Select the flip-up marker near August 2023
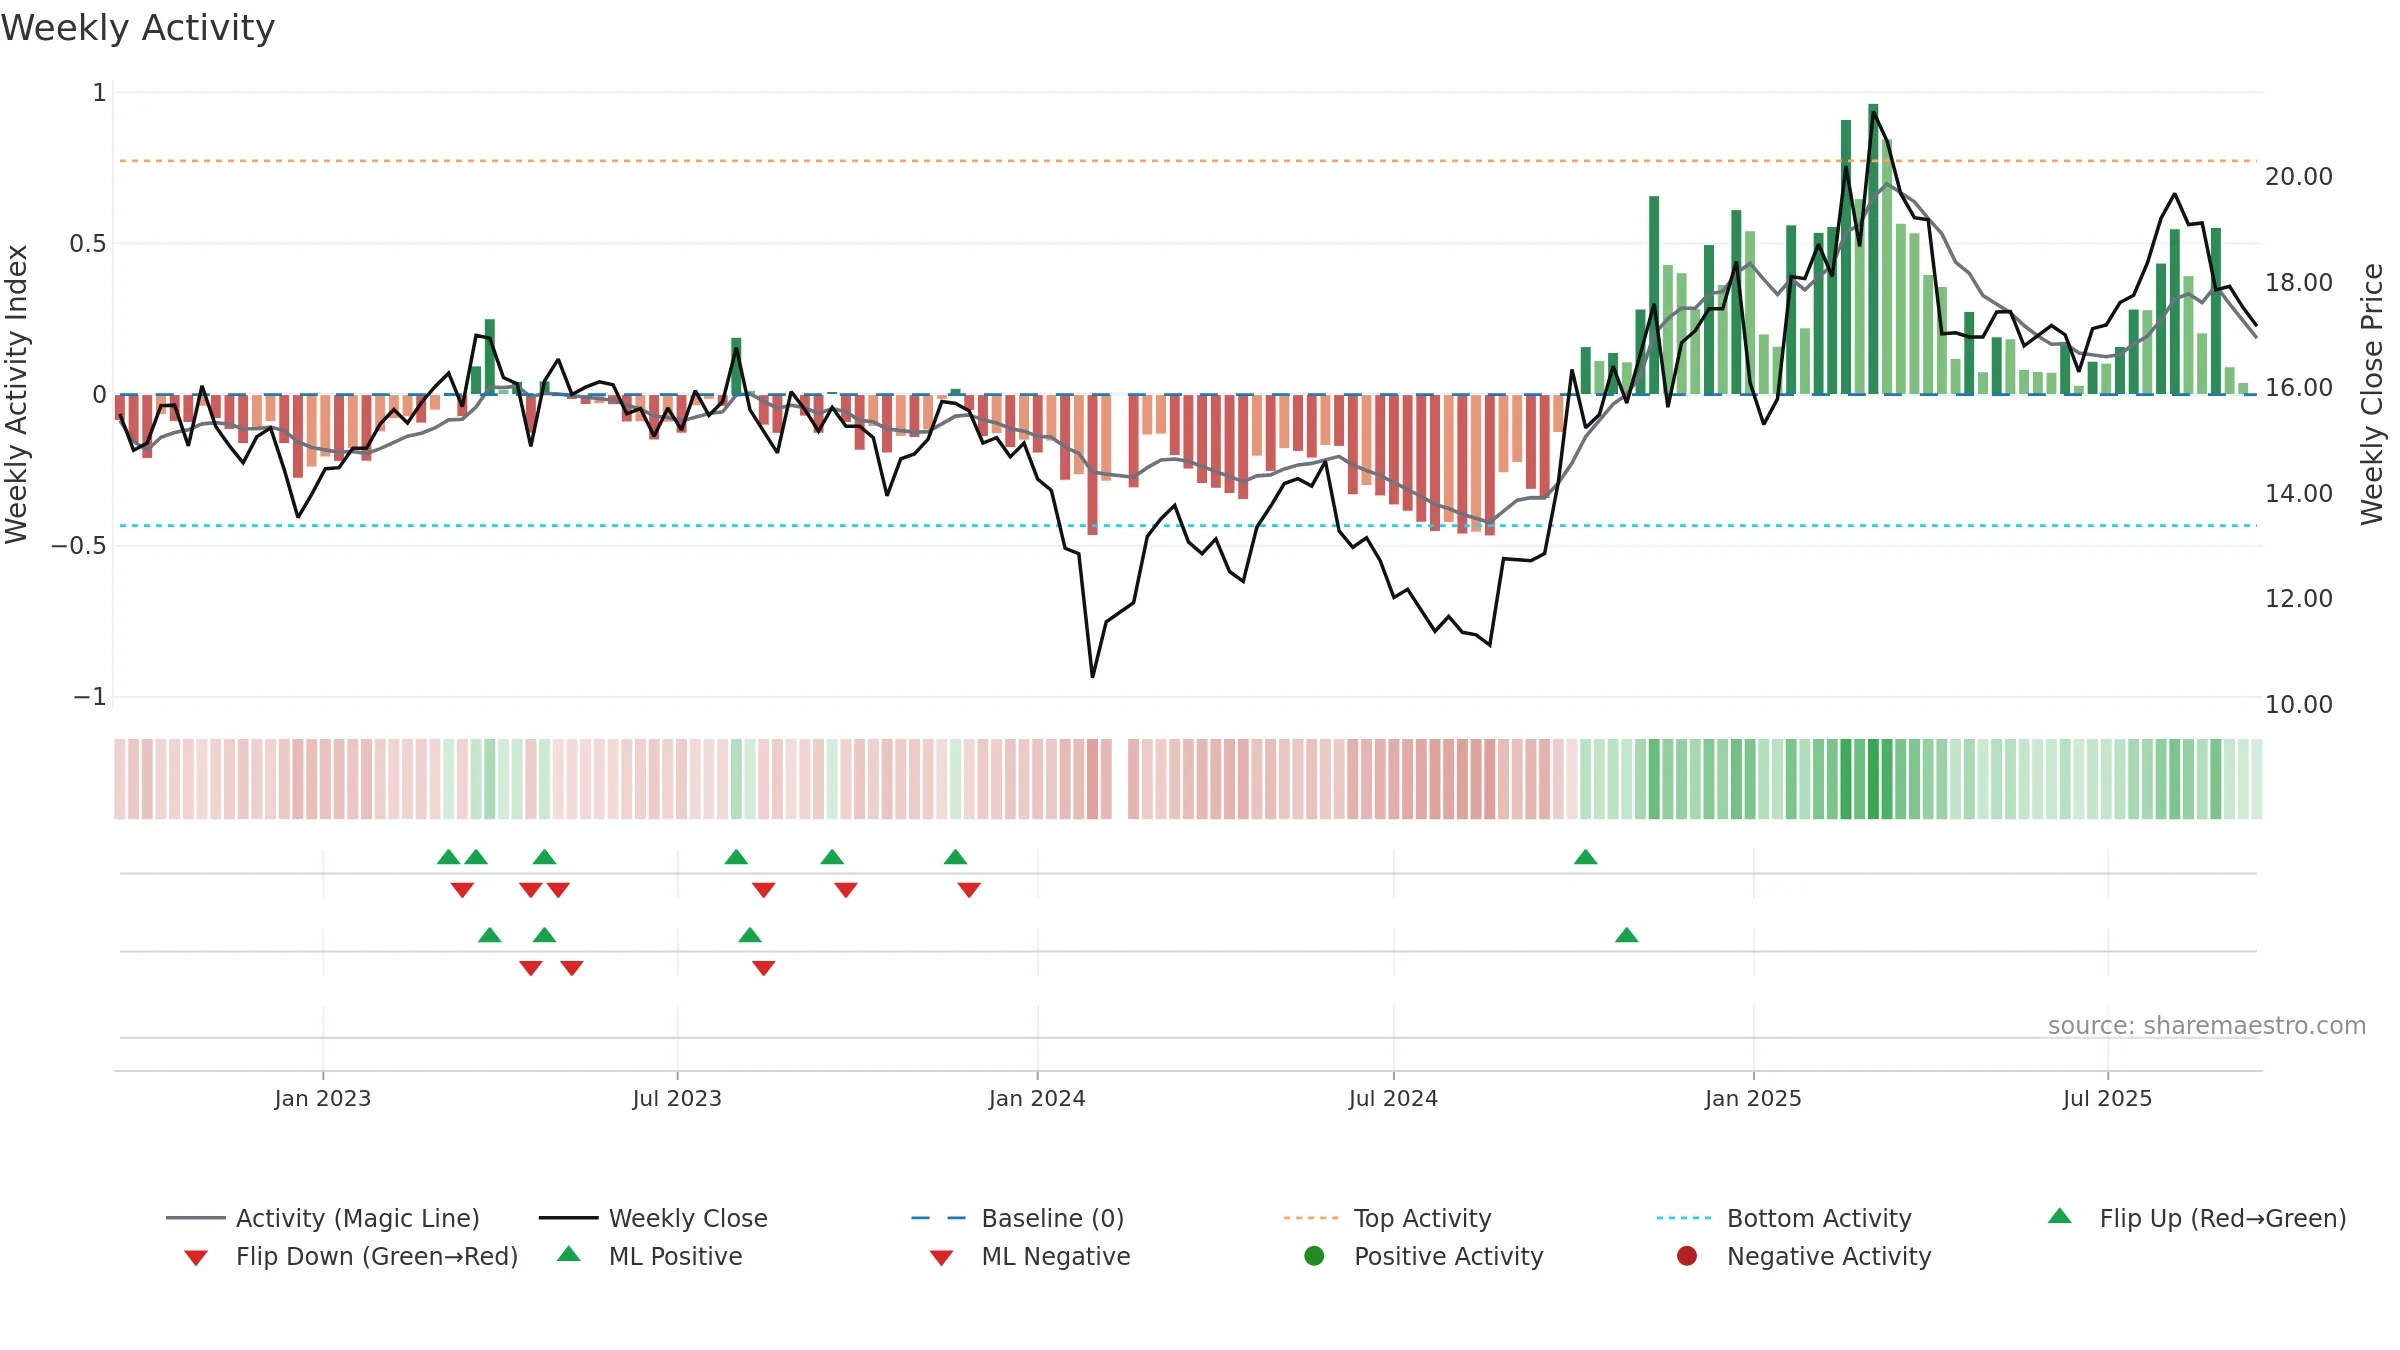The height and width of the screenshot is (1350, 2400). 736,857
